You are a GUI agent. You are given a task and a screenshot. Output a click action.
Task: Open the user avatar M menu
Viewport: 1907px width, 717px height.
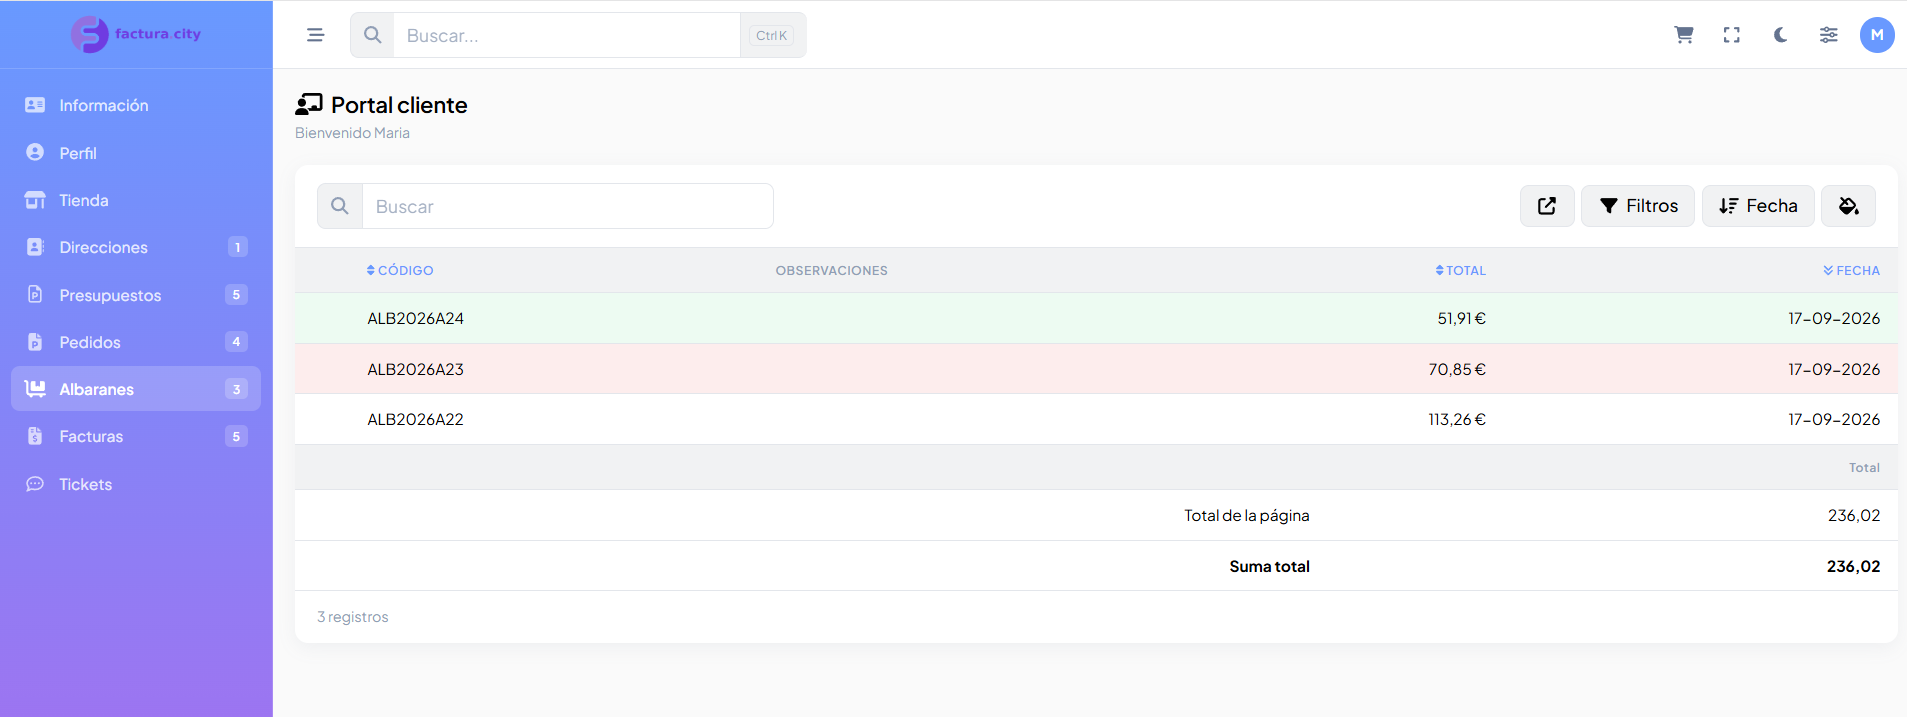1877,35
